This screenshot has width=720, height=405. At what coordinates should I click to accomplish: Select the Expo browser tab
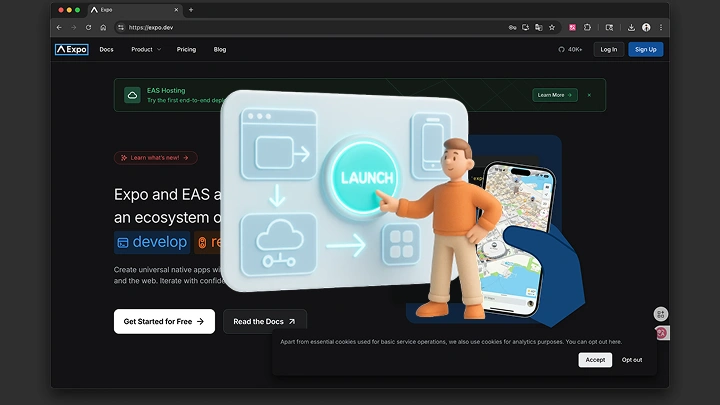point(135,10)
